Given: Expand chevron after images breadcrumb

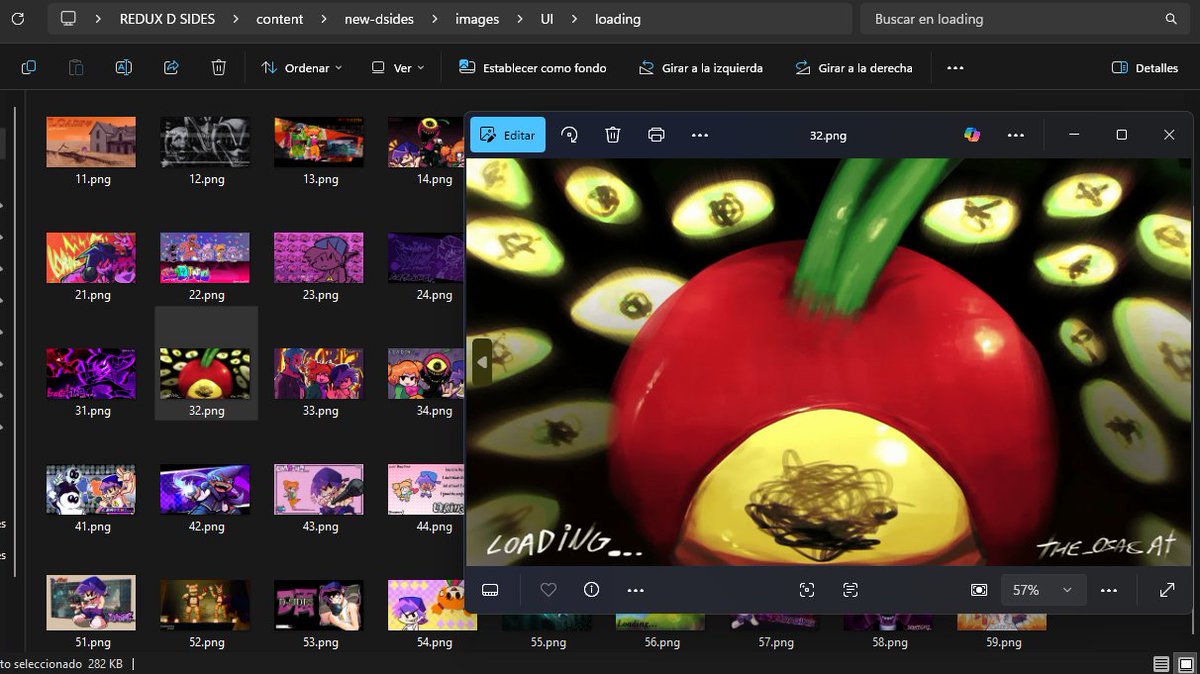Looking at the screenshot, I should tap(519, 19).
